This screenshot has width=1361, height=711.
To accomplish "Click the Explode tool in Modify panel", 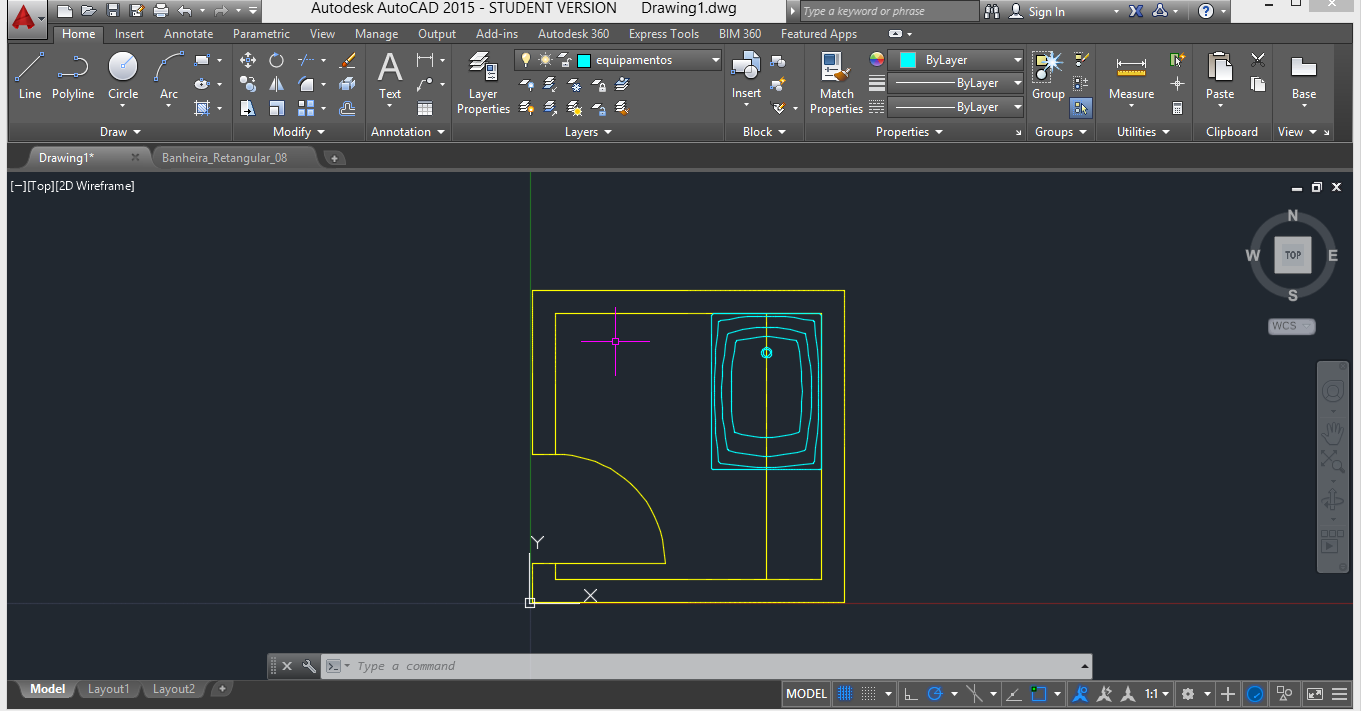I will 347,84.
